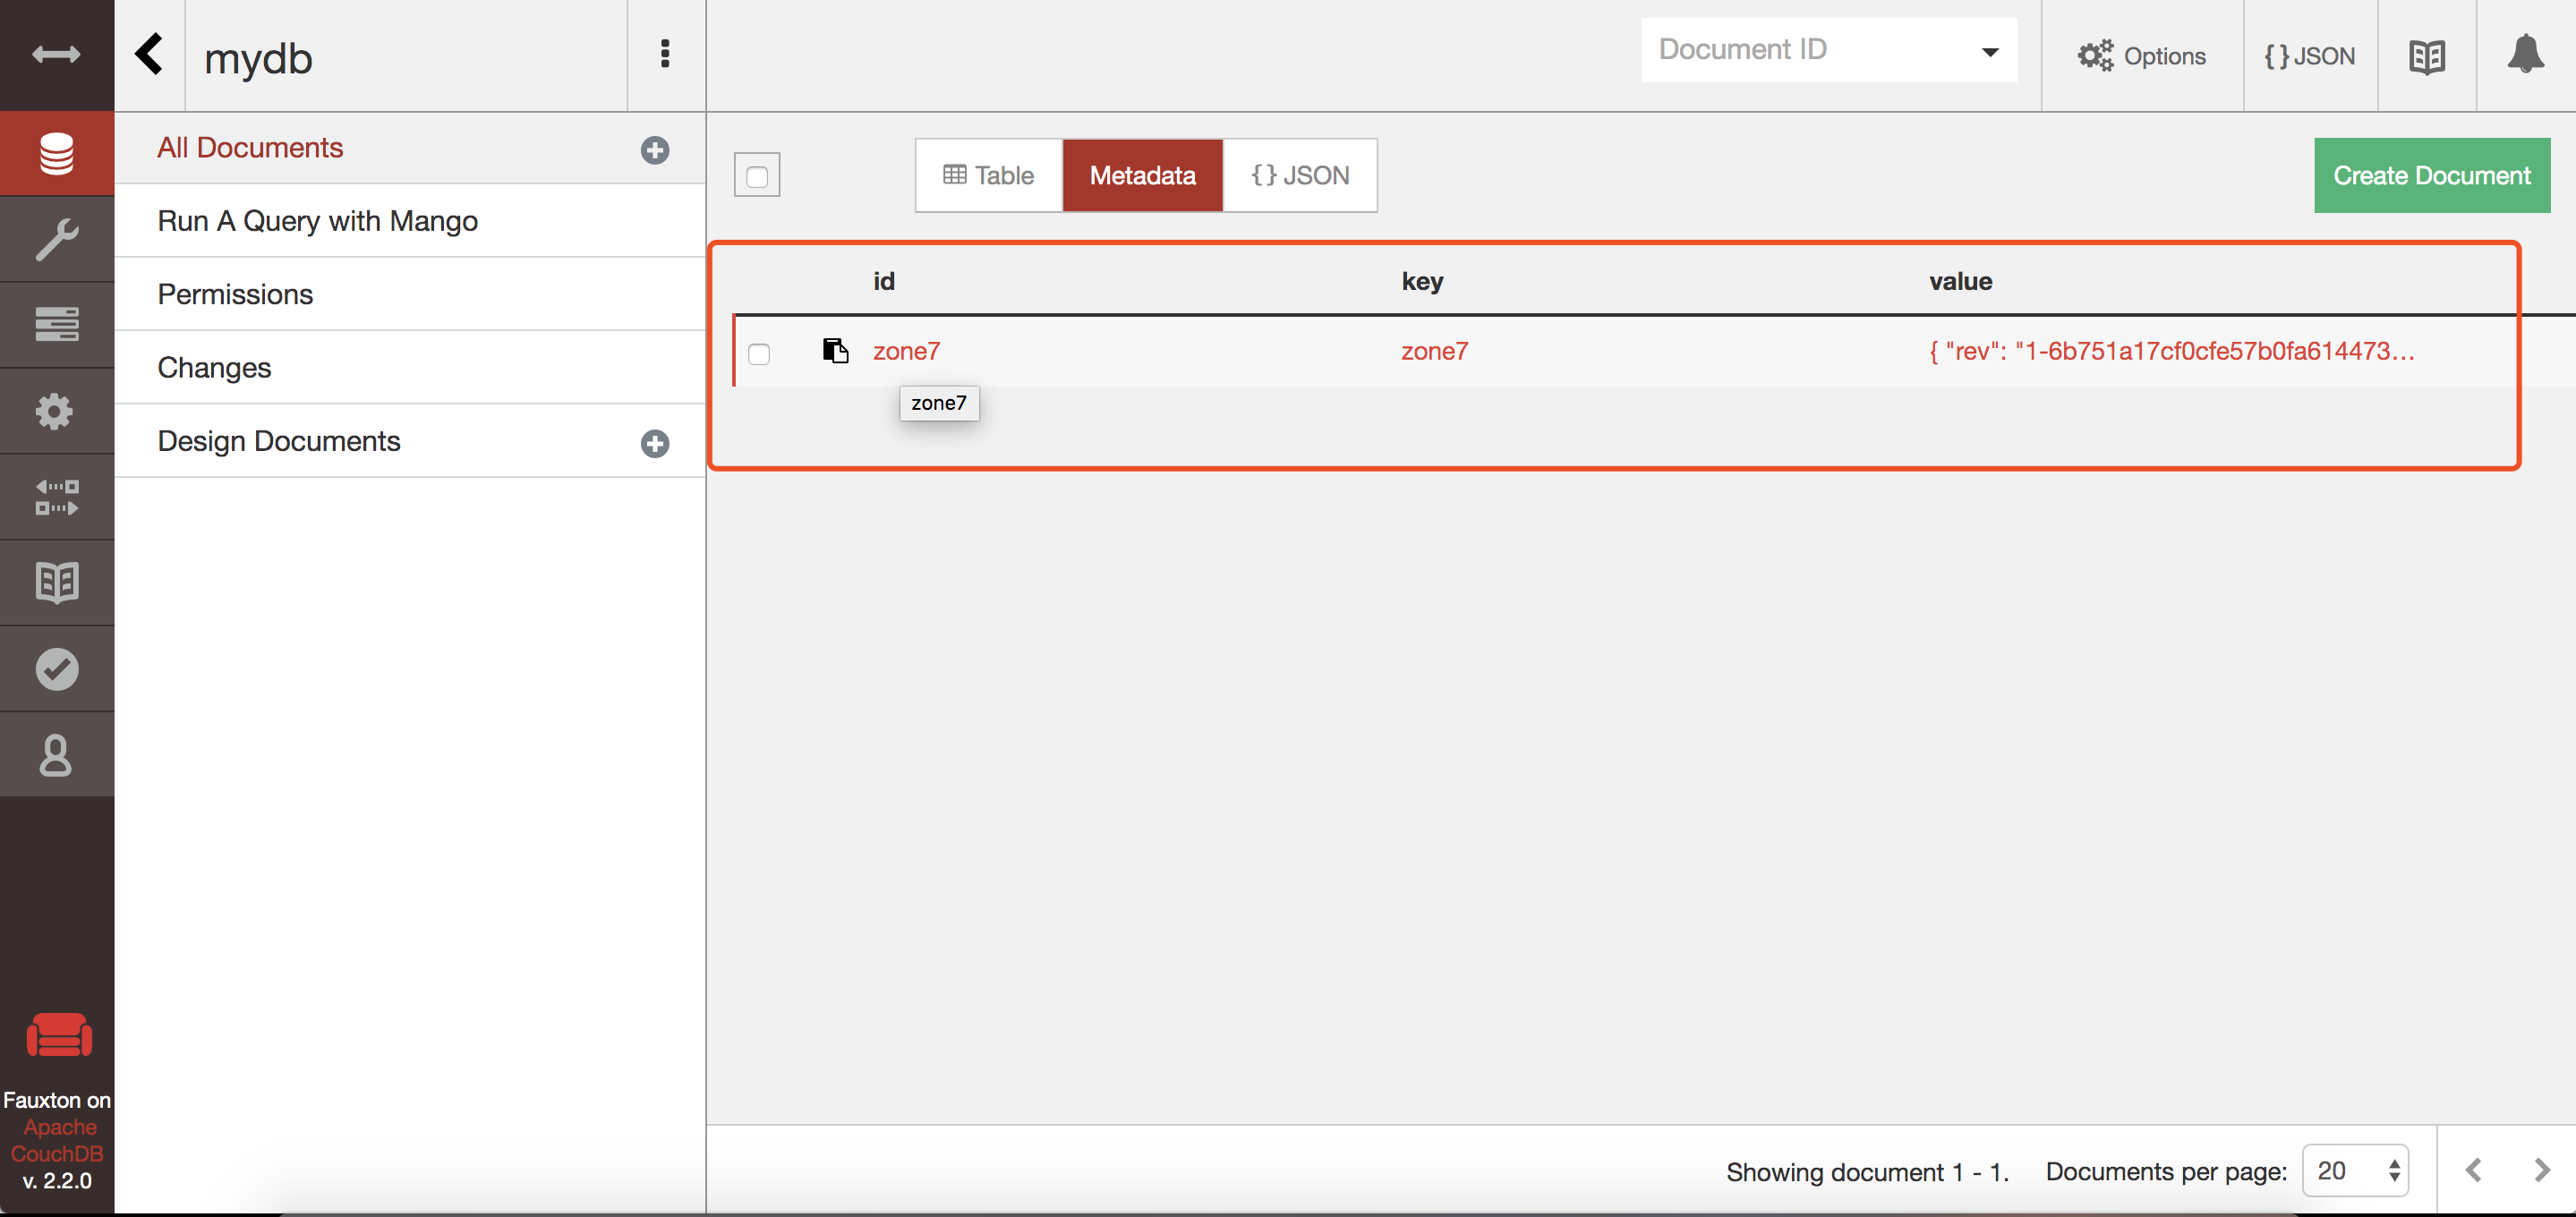Toggle the select-all documents checkbox

pyautogui.click(x=757, y=176)
